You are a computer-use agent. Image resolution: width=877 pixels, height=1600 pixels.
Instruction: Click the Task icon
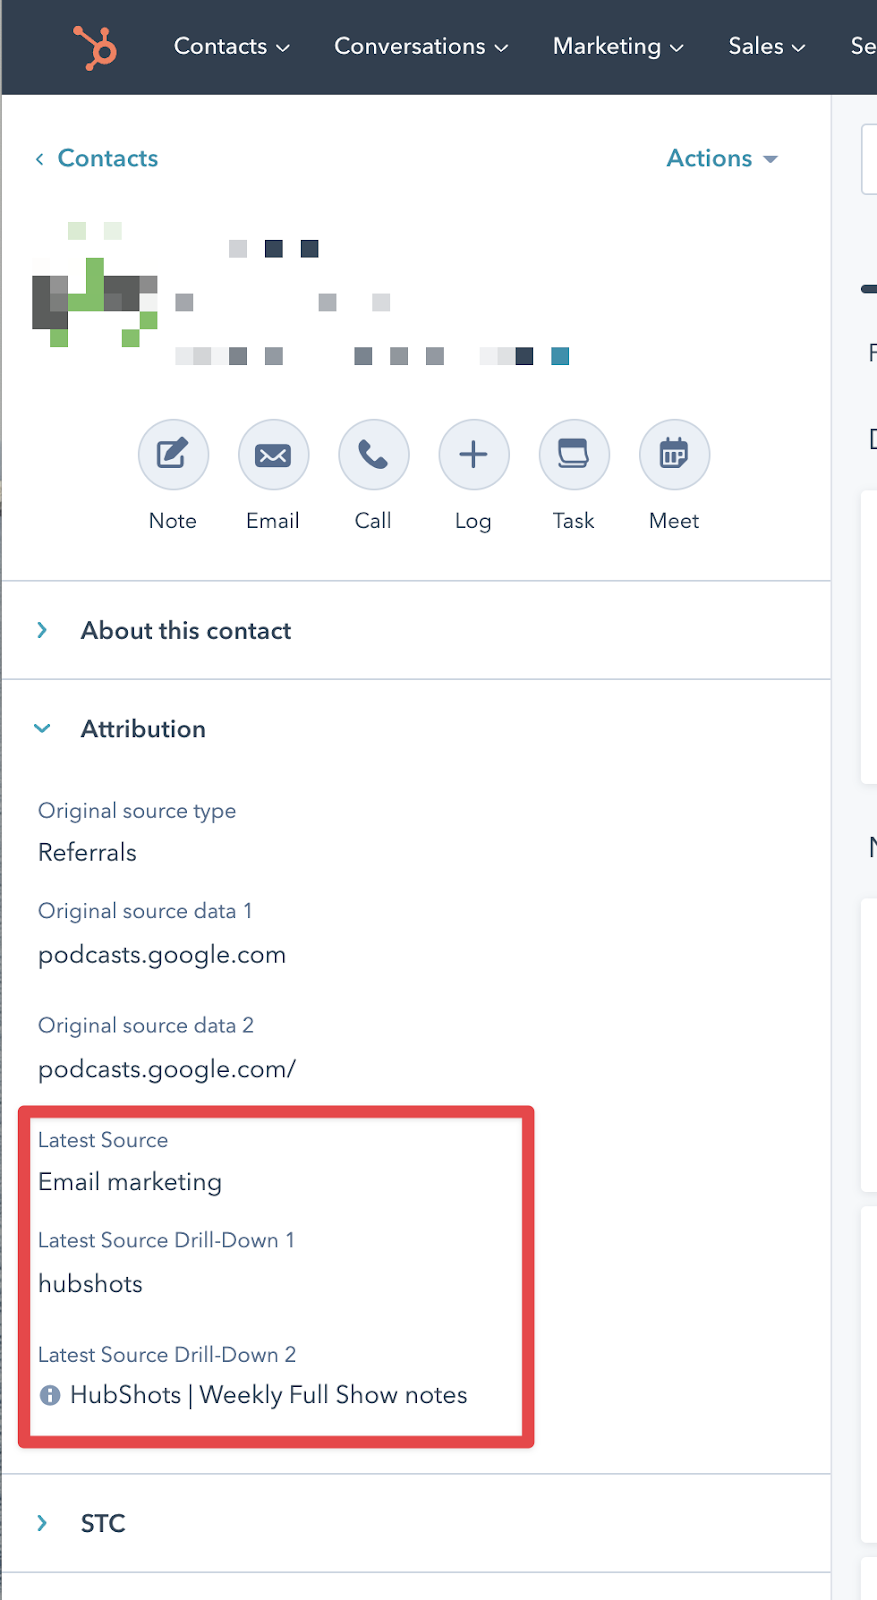click(574, 454)
